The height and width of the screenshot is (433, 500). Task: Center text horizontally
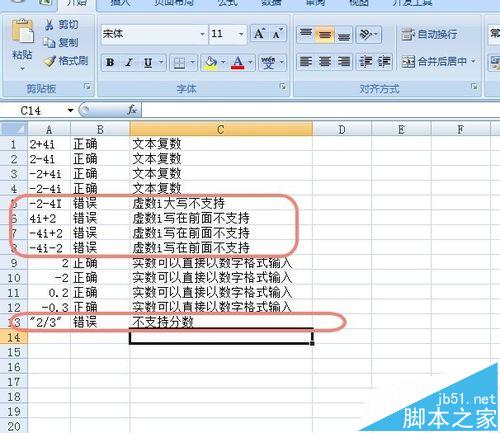tap(325, 62)
